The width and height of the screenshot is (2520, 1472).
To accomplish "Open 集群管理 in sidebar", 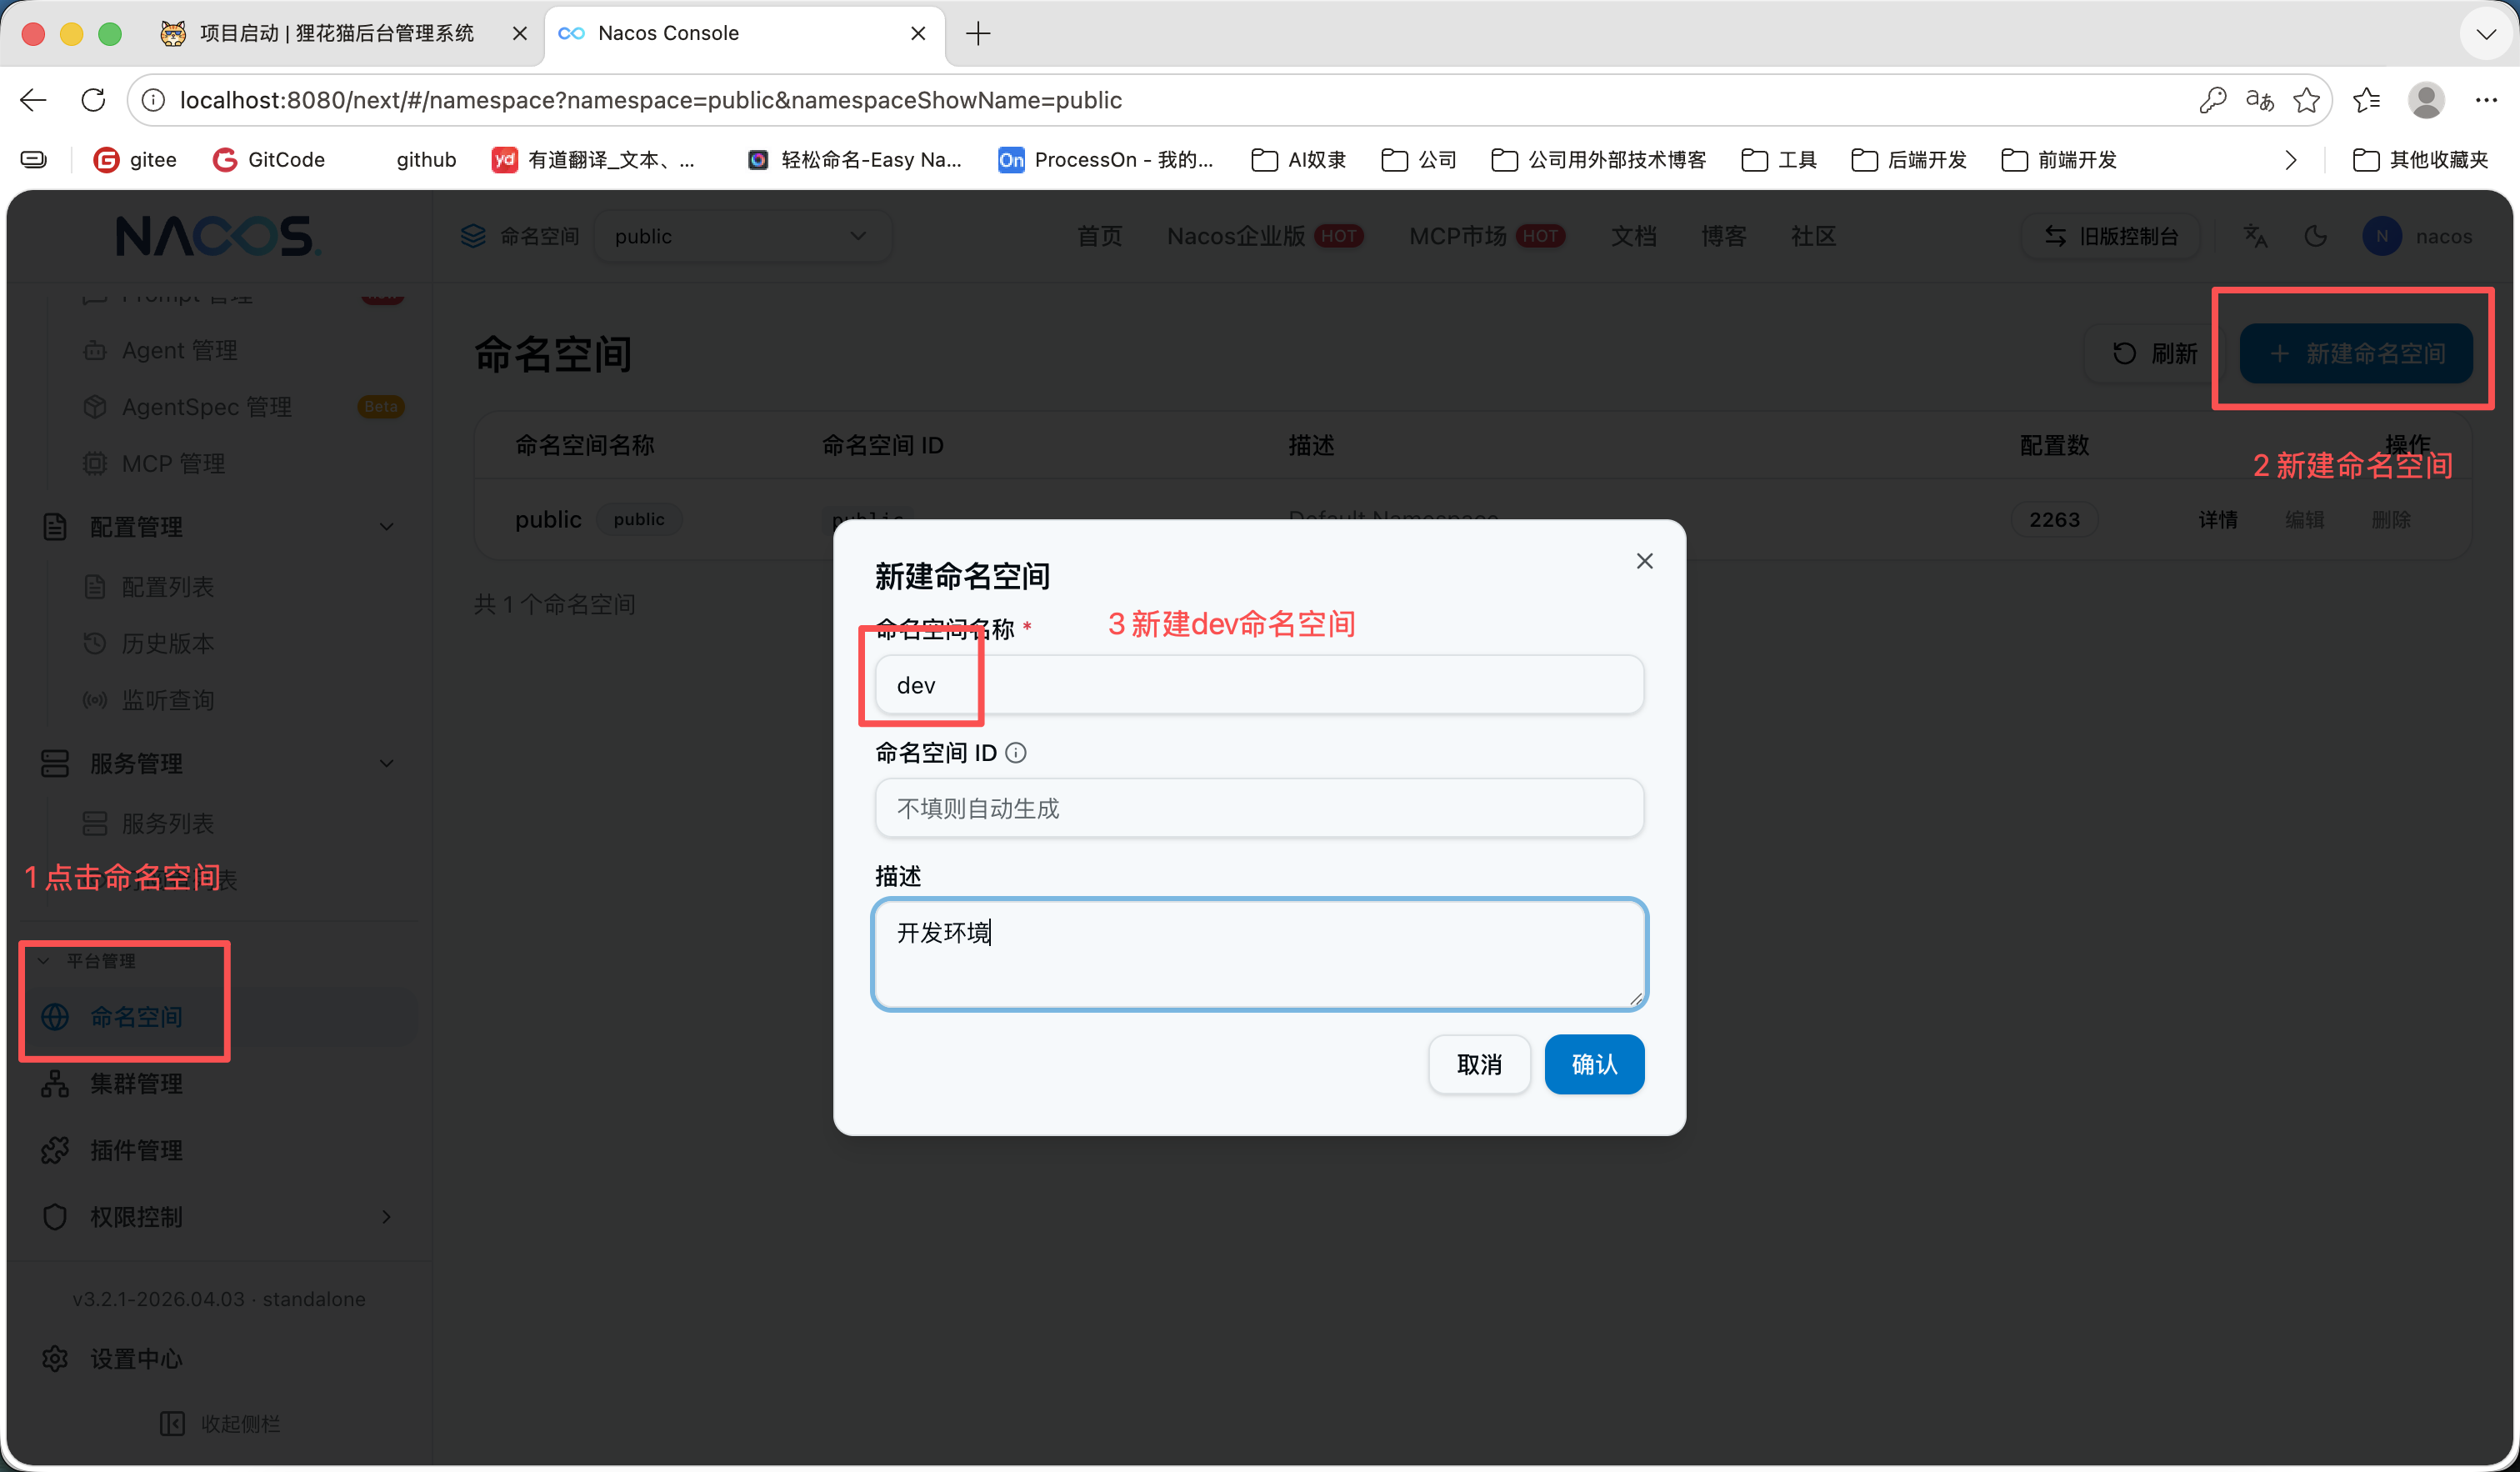I will pos(135,1084).
